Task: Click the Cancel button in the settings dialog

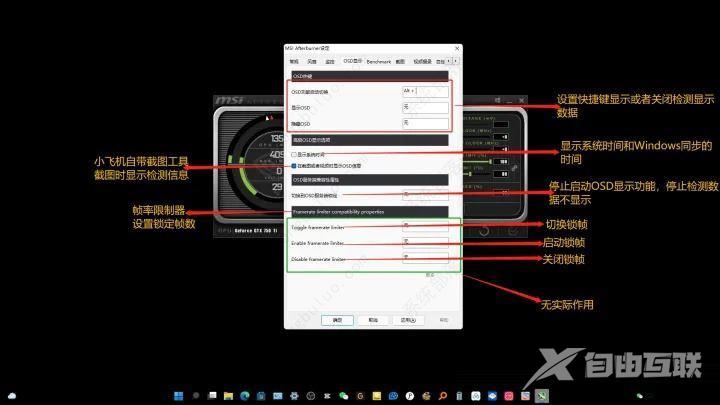Action: [373, 320]
